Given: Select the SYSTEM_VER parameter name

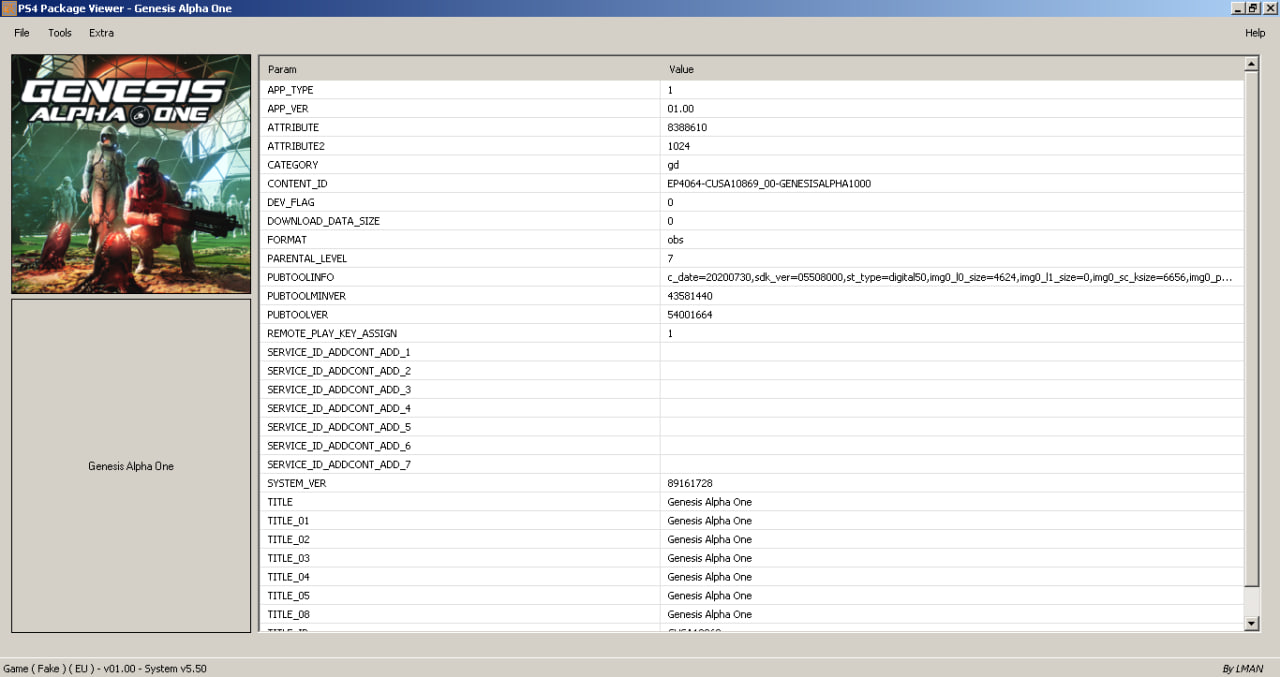Looking at the screenshot, I should point(297,483).
